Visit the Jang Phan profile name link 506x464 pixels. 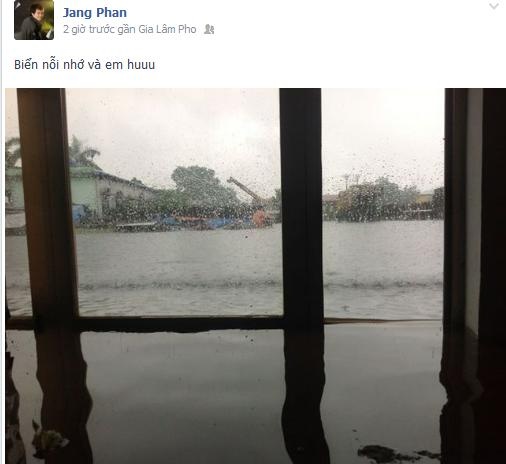[x=95, y=13]
